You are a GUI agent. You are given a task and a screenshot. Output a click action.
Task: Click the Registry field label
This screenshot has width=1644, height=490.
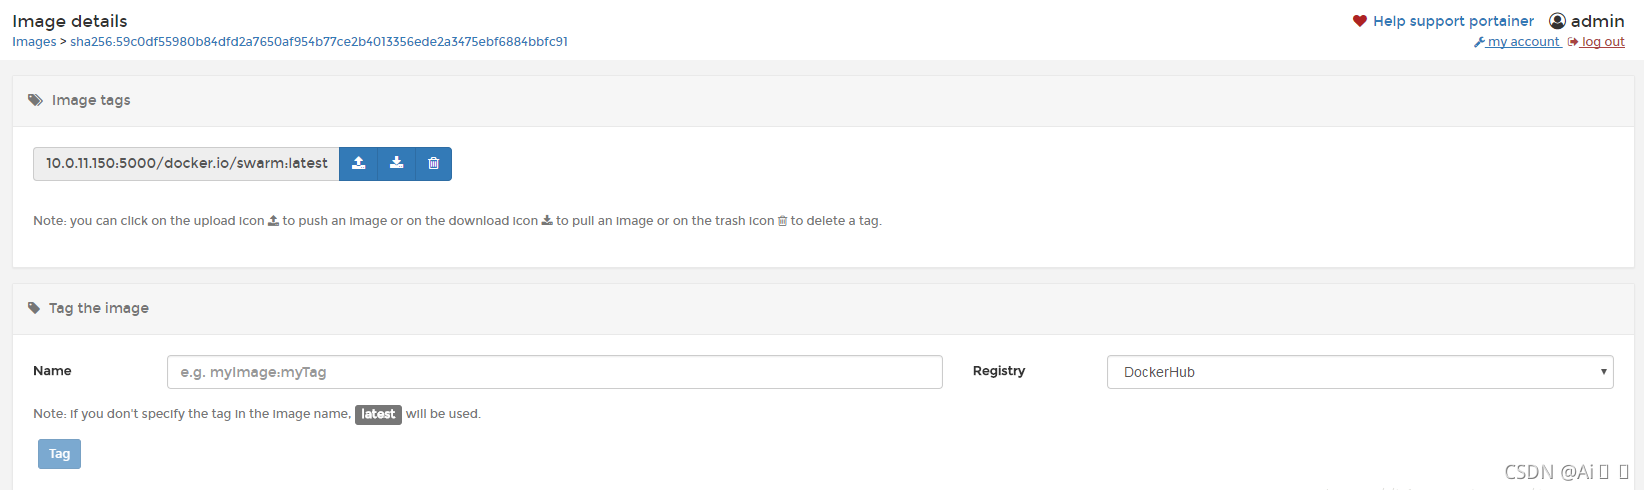pyautogui.click(x=999, y=371)
